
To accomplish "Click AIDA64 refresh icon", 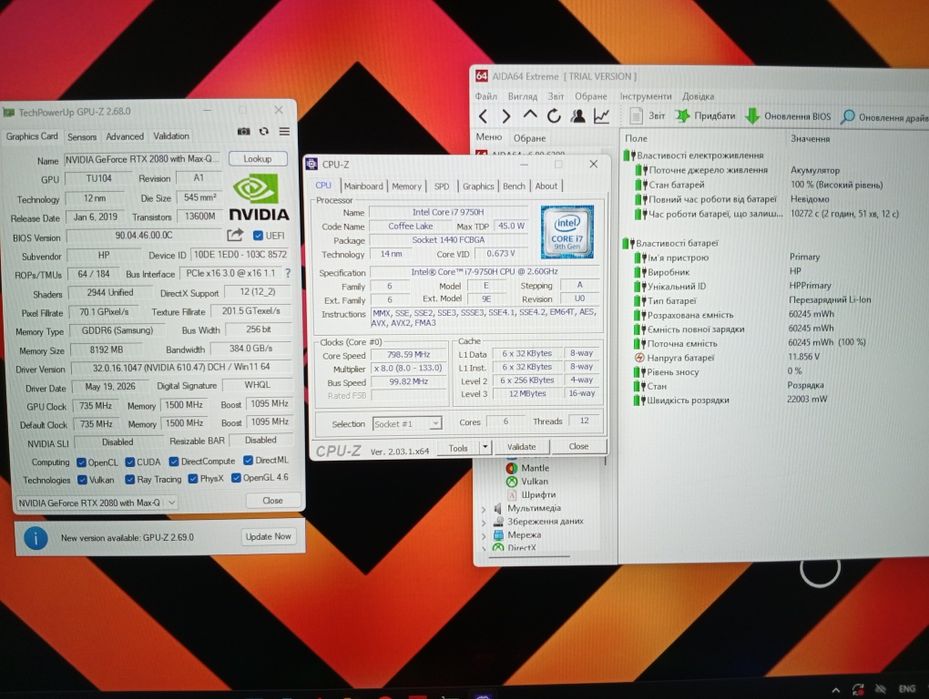I will click(554, 116).
